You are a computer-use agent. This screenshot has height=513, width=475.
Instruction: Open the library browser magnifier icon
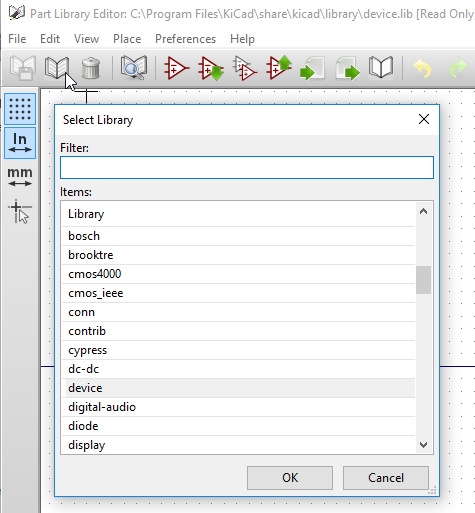[134, 68]
